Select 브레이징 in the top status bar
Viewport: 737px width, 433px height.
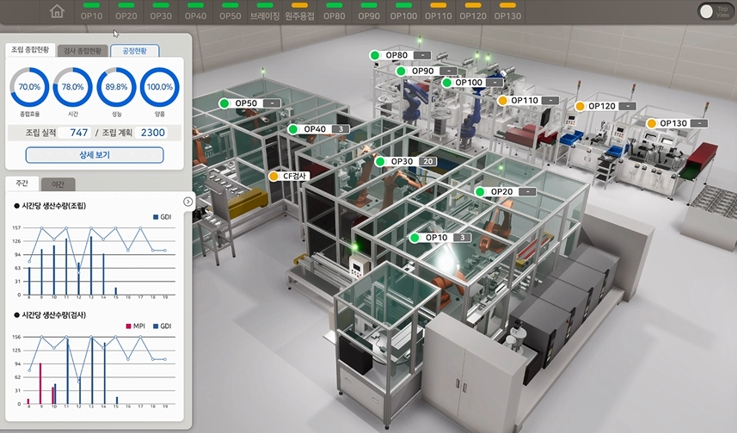pyautogui.click(x=264, y=14)
